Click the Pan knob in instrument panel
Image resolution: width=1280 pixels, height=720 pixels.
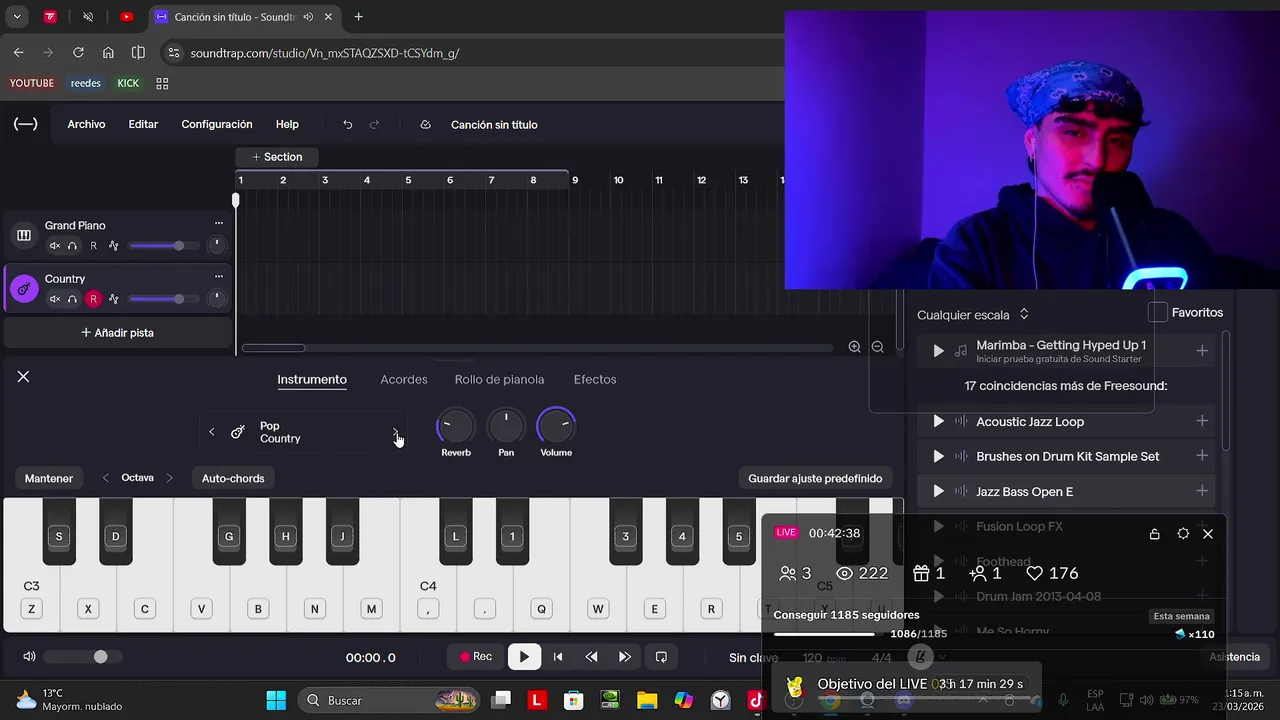[x=506, y=427]
